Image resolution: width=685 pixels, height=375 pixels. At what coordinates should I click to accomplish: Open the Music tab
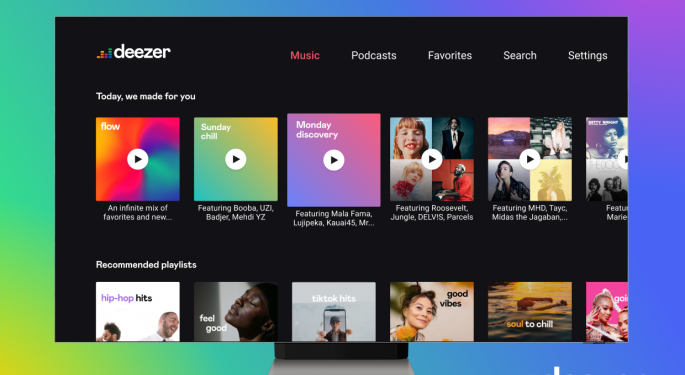[305, 56]
